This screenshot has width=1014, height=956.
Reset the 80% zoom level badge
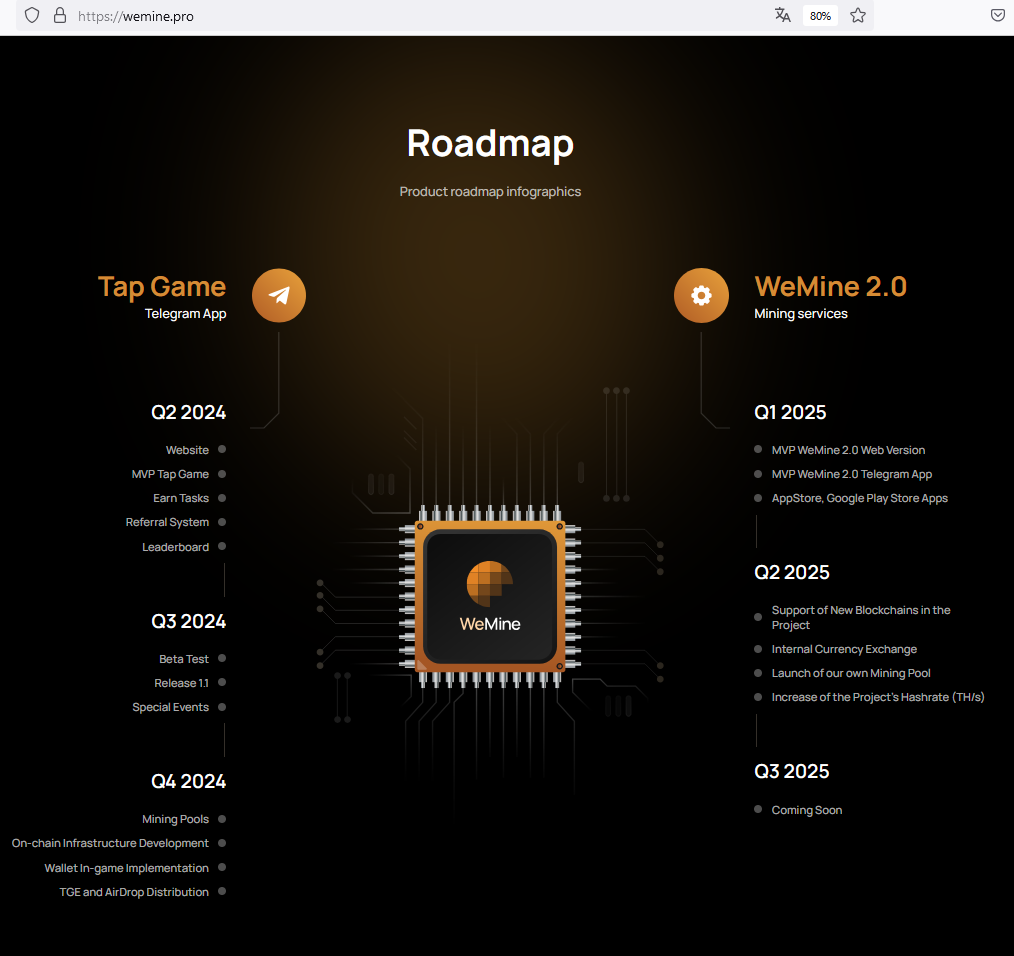click(x=820, y=16)
